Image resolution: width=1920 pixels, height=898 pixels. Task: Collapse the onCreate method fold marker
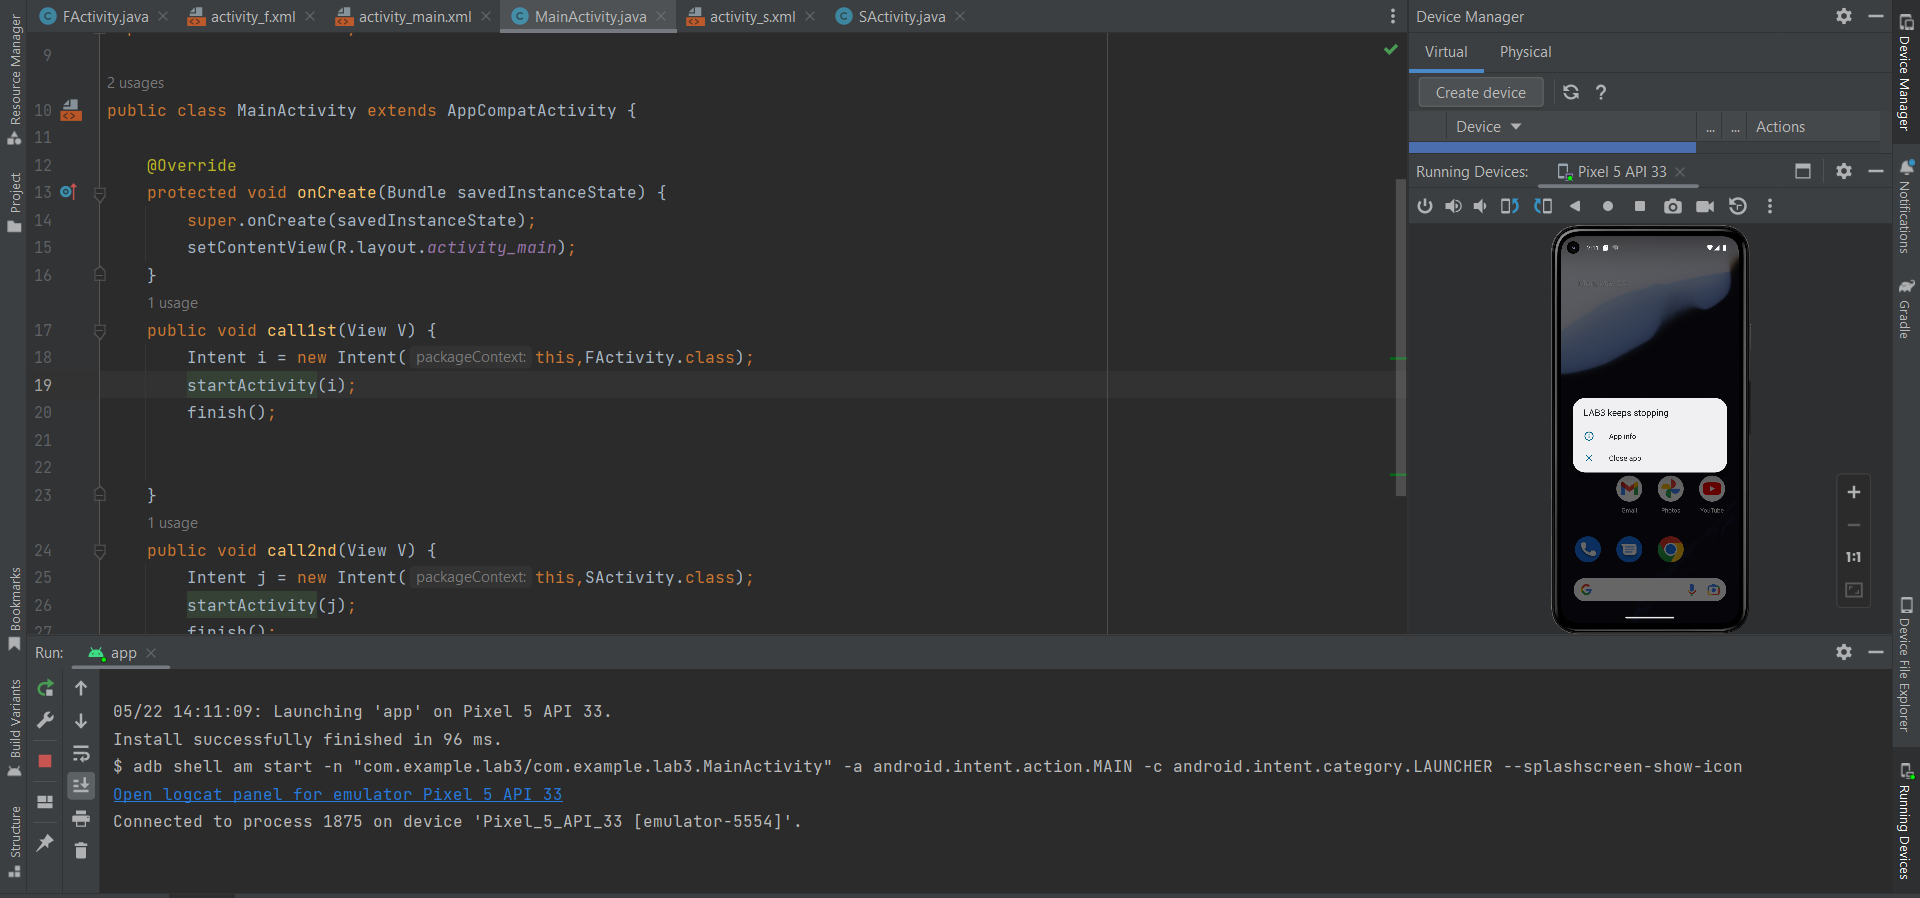100,193
